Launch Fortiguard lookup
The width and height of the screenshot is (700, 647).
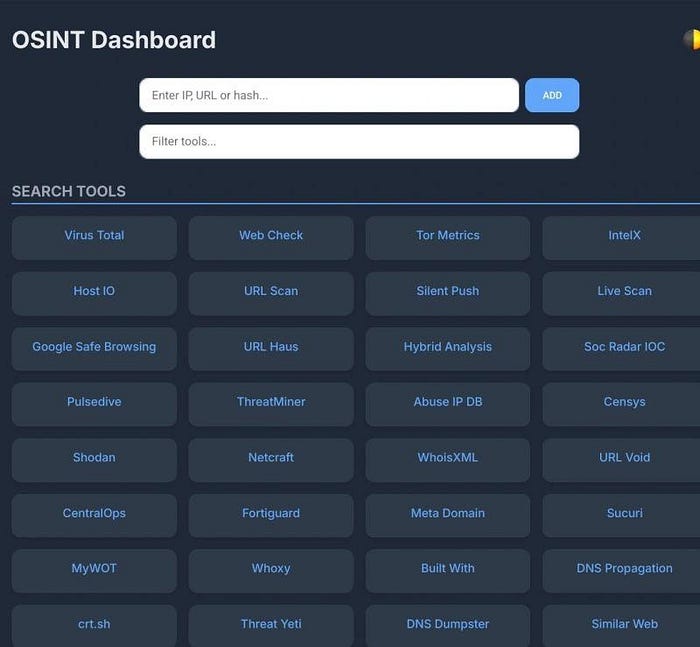pyautogui.click(x=271, y=515)
